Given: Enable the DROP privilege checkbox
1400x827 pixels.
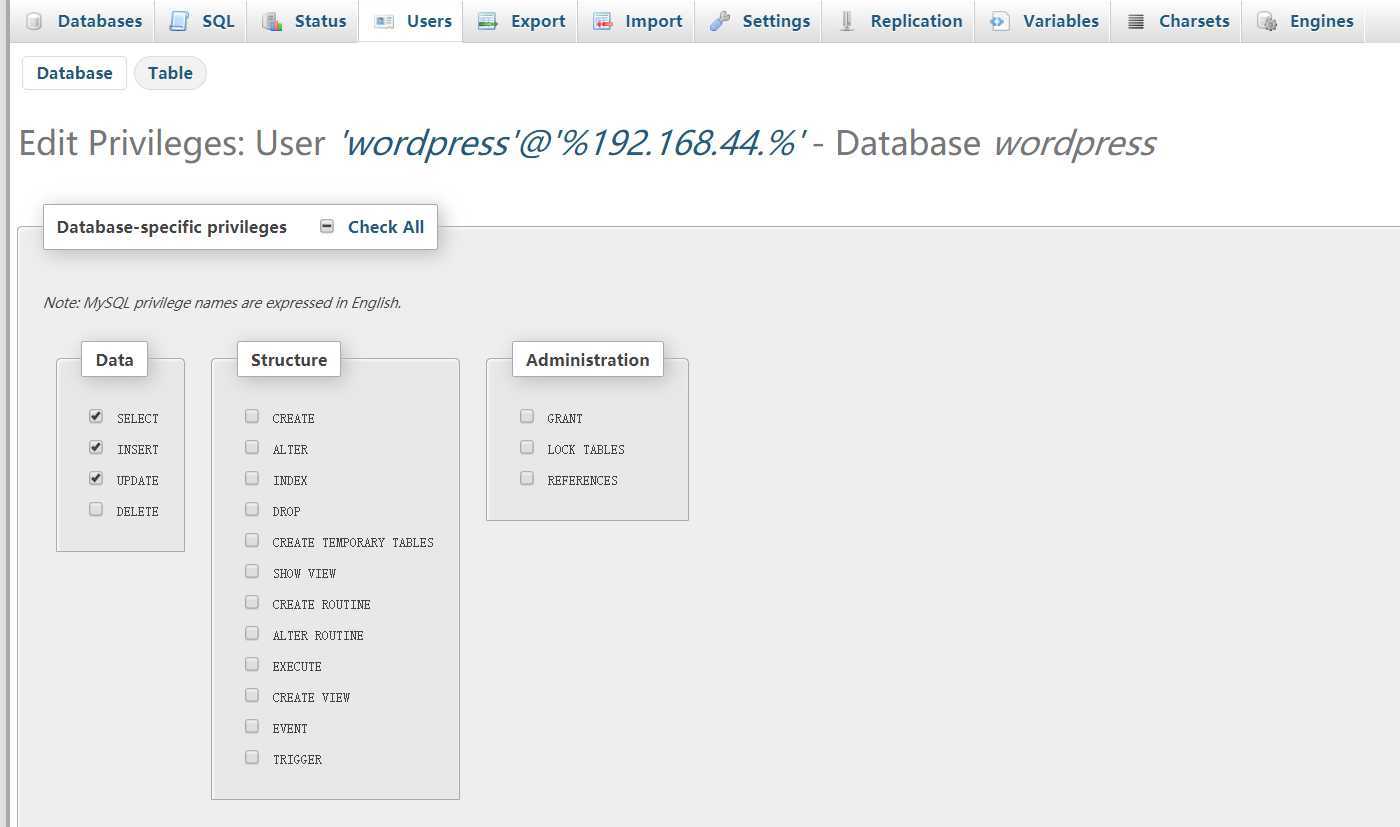Looking at the screenshot, I should tap(252, 509).
